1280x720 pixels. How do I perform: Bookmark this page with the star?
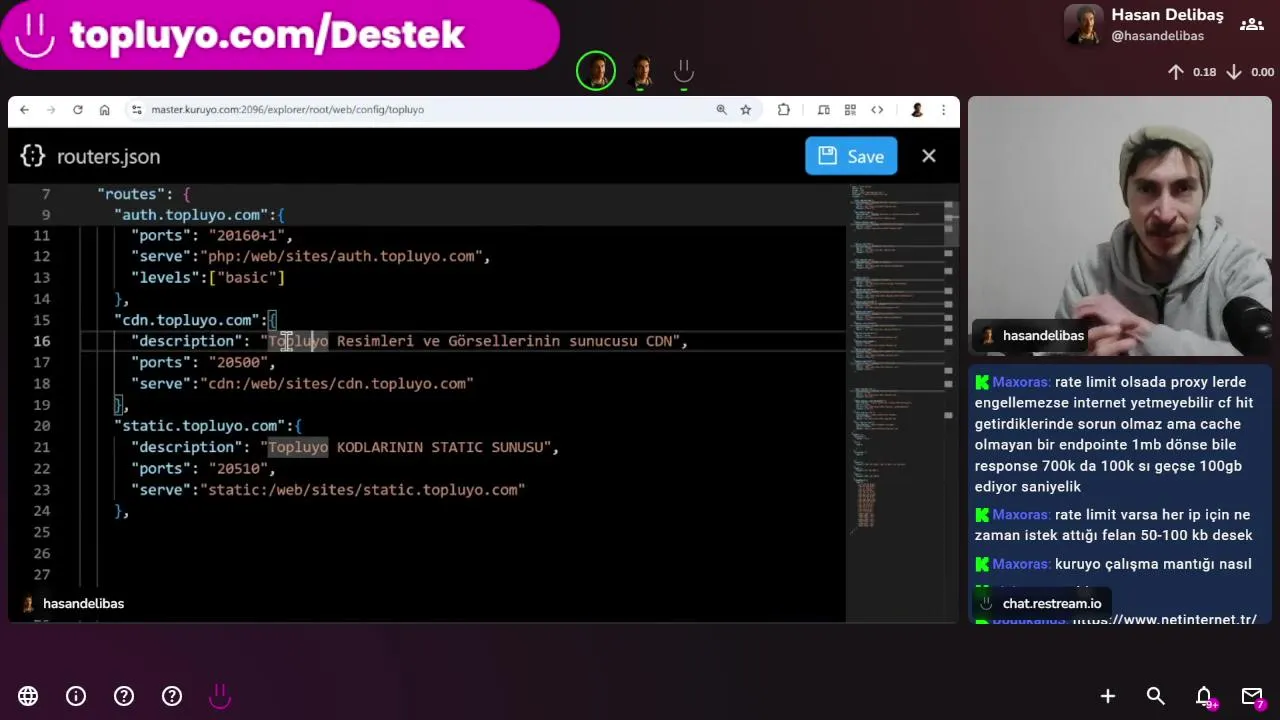pos(746,110)
